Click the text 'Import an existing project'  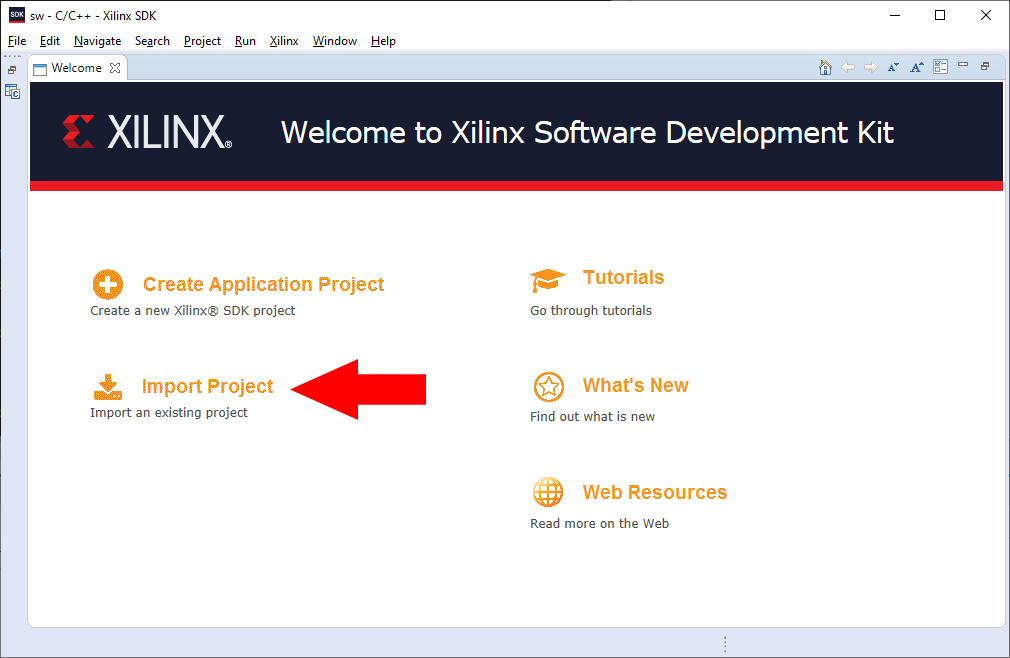click(x=169, y=412)
